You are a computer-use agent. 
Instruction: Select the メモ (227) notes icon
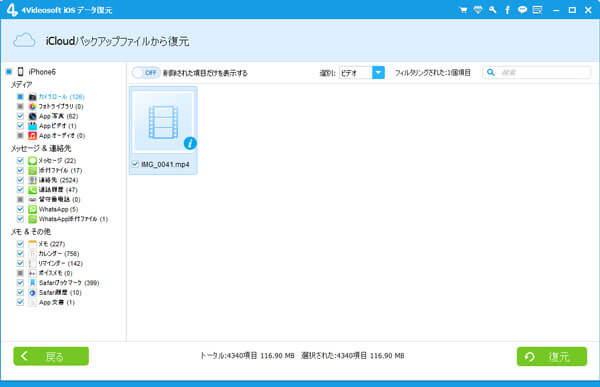point(33,244)
